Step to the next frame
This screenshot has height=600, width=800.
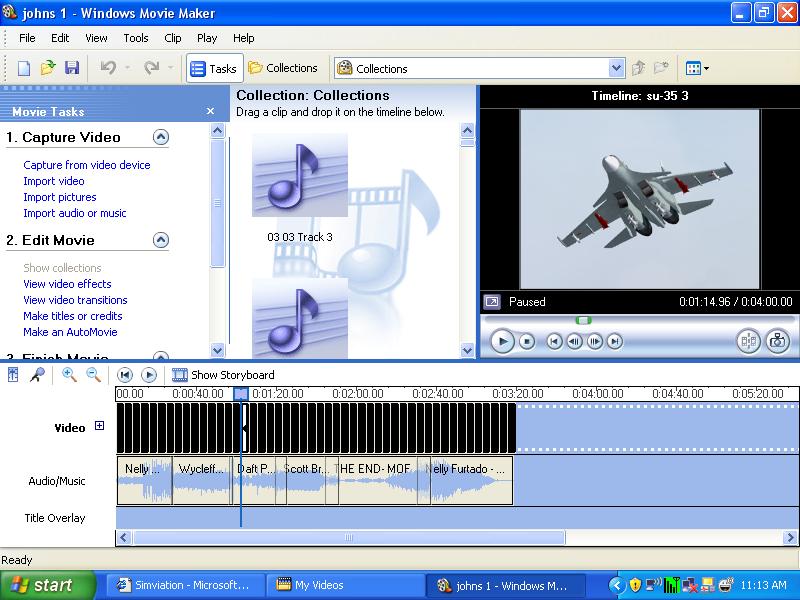595,341
